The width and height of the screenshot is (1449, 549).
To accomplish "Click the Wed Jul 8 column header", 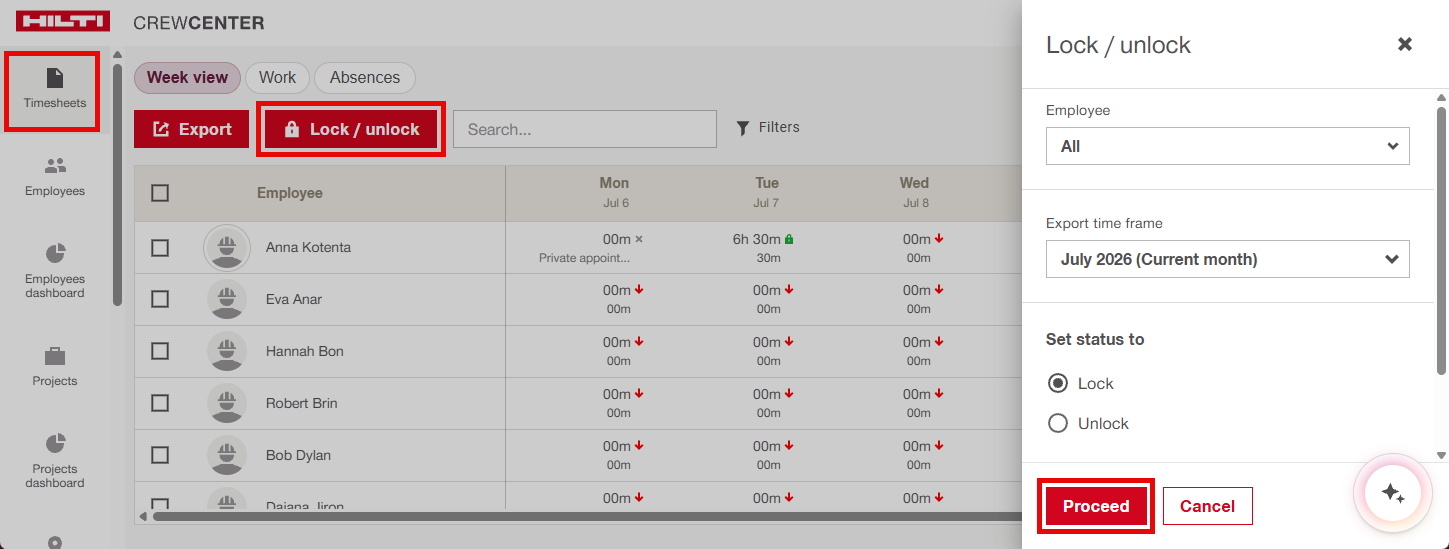I will click(x=915, y=192).
